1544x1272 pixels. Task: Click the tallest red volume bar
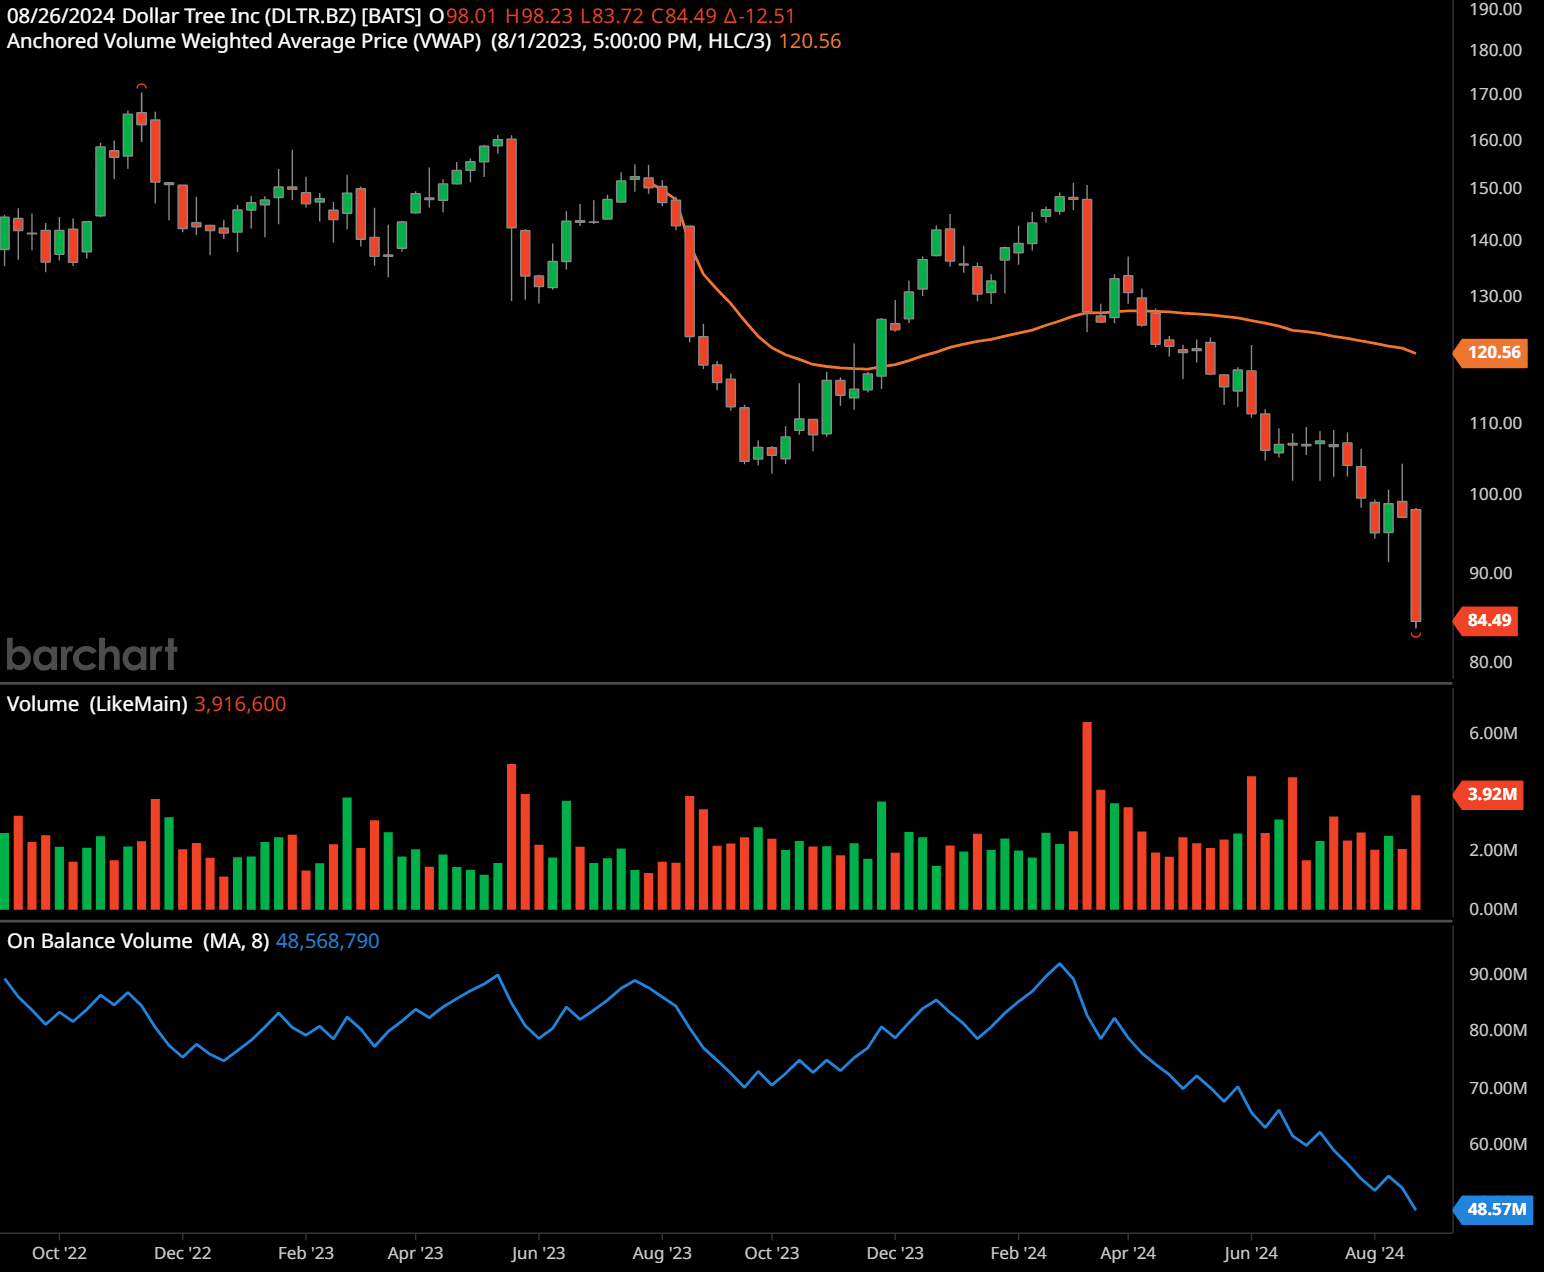[x=1087, y=815]
